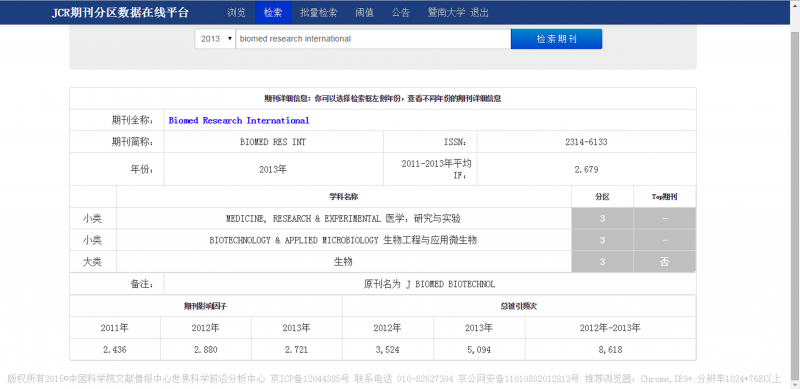The image size is (800, 389).
Task: Click the 学科名称 column header
Action: 343,197
